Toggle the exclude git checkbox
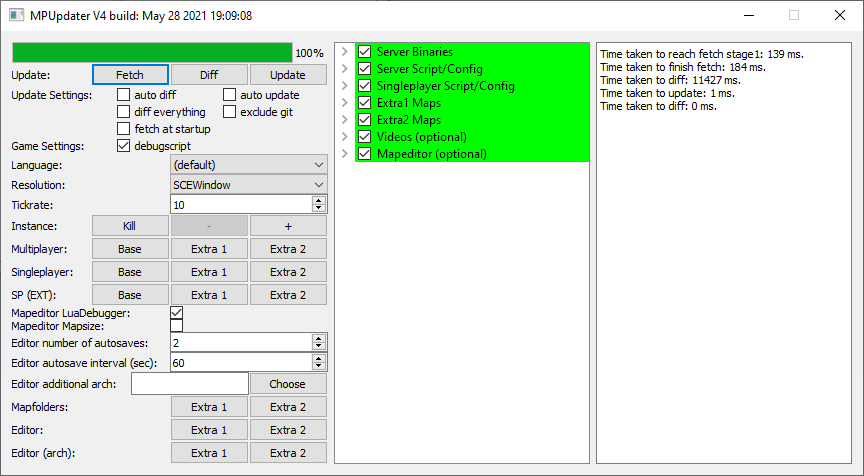864x476 pixels. [230, 112]
